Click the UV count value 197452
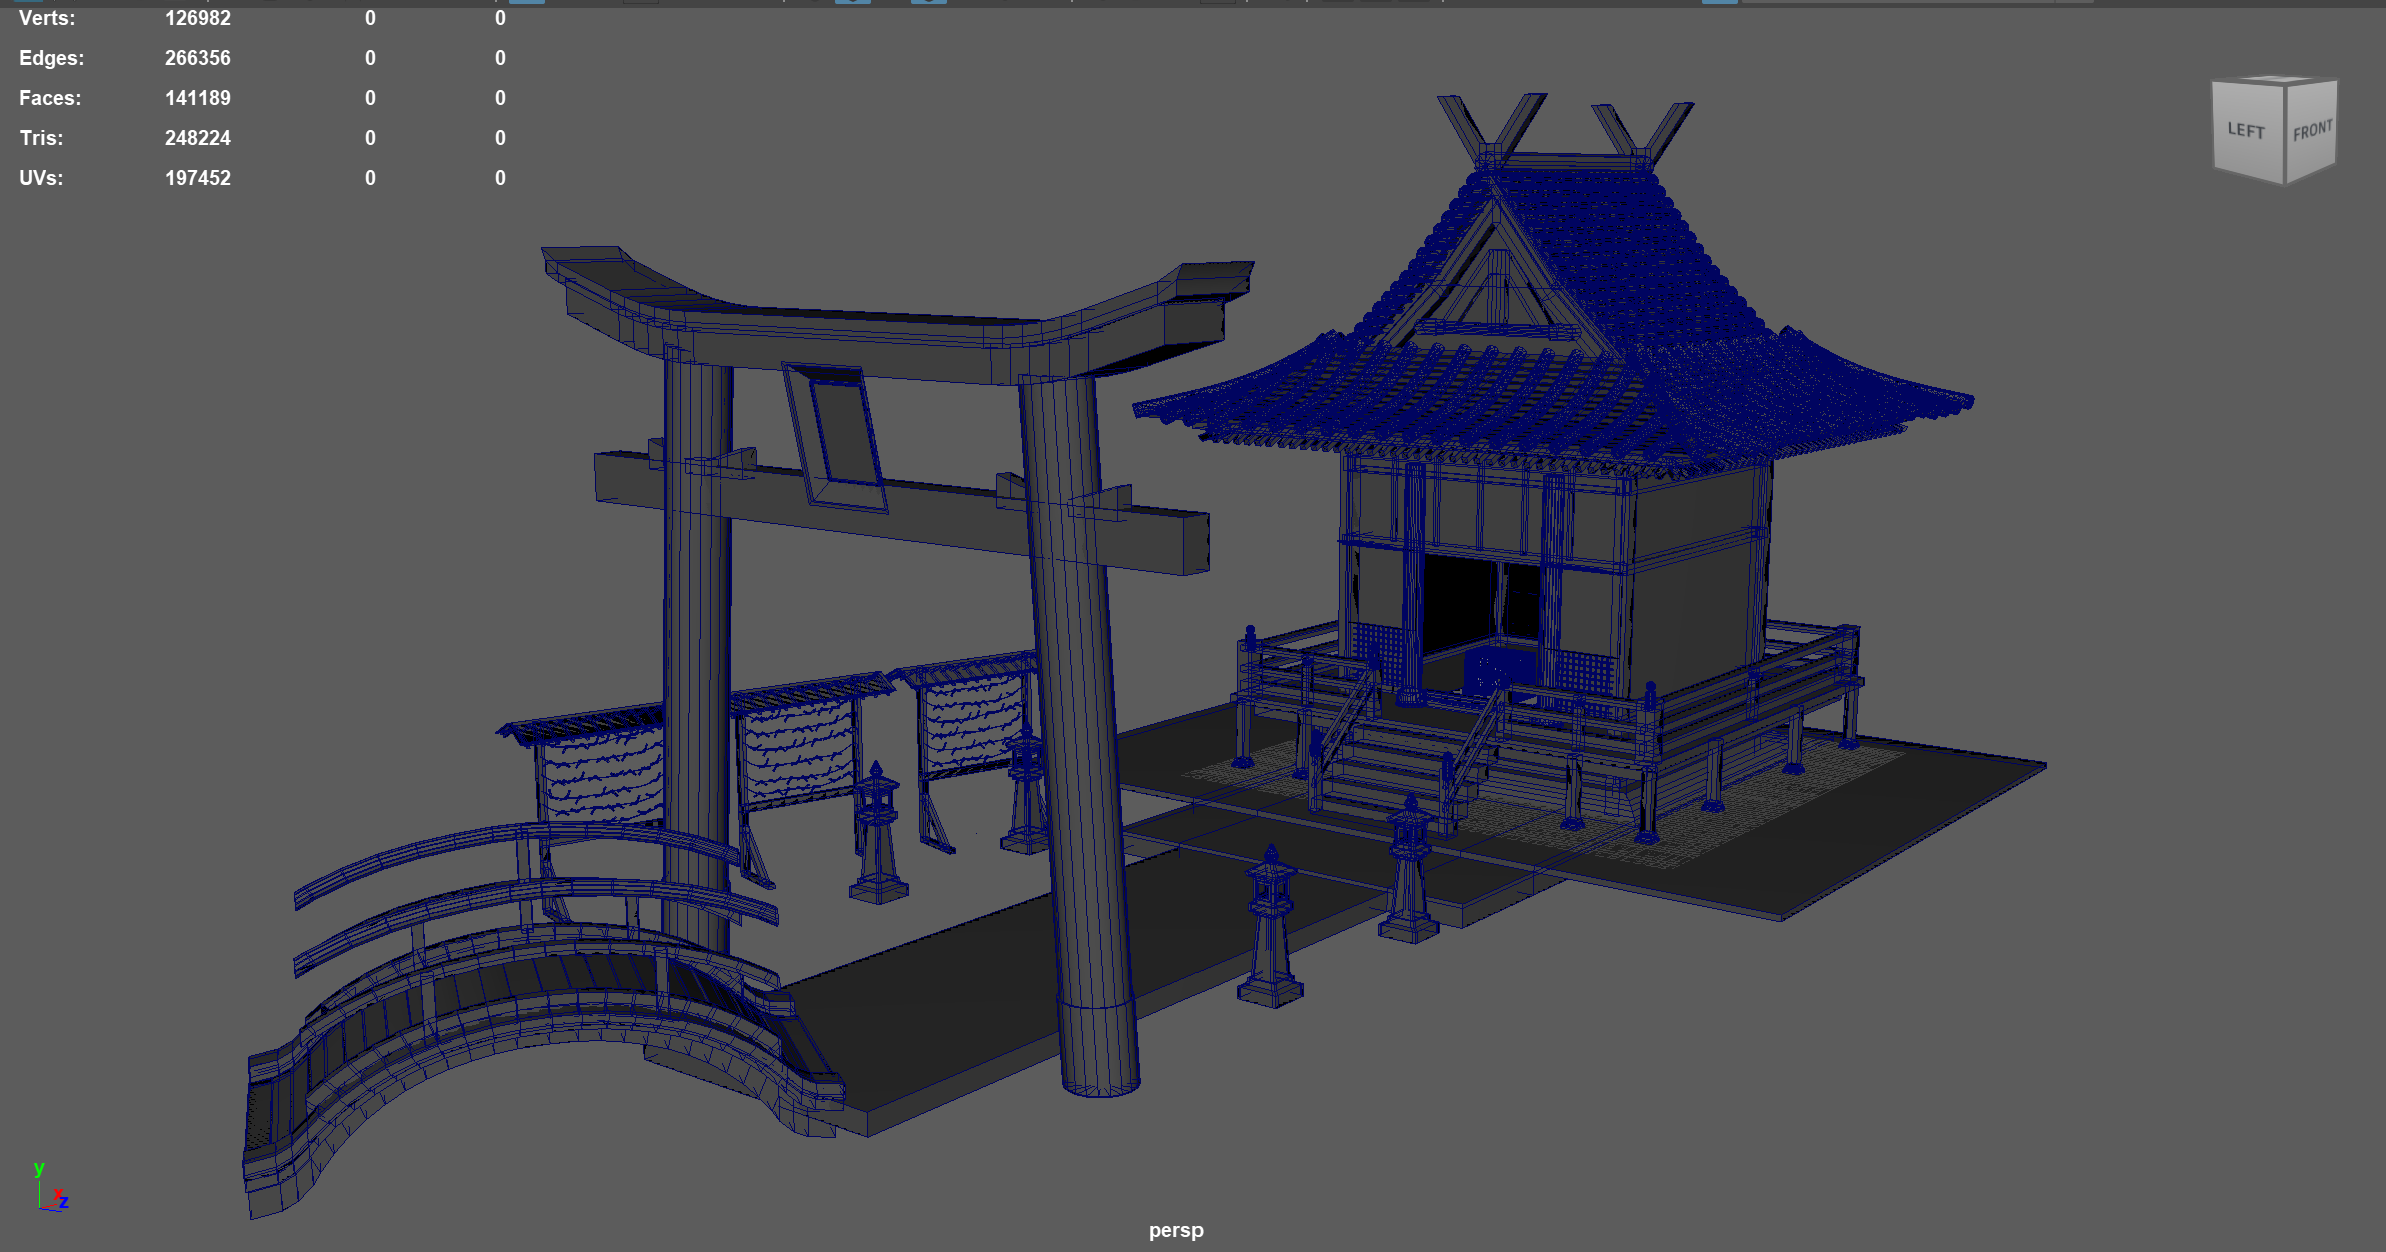Viewport: 2386px width, 1252px height. click(198, 178)
